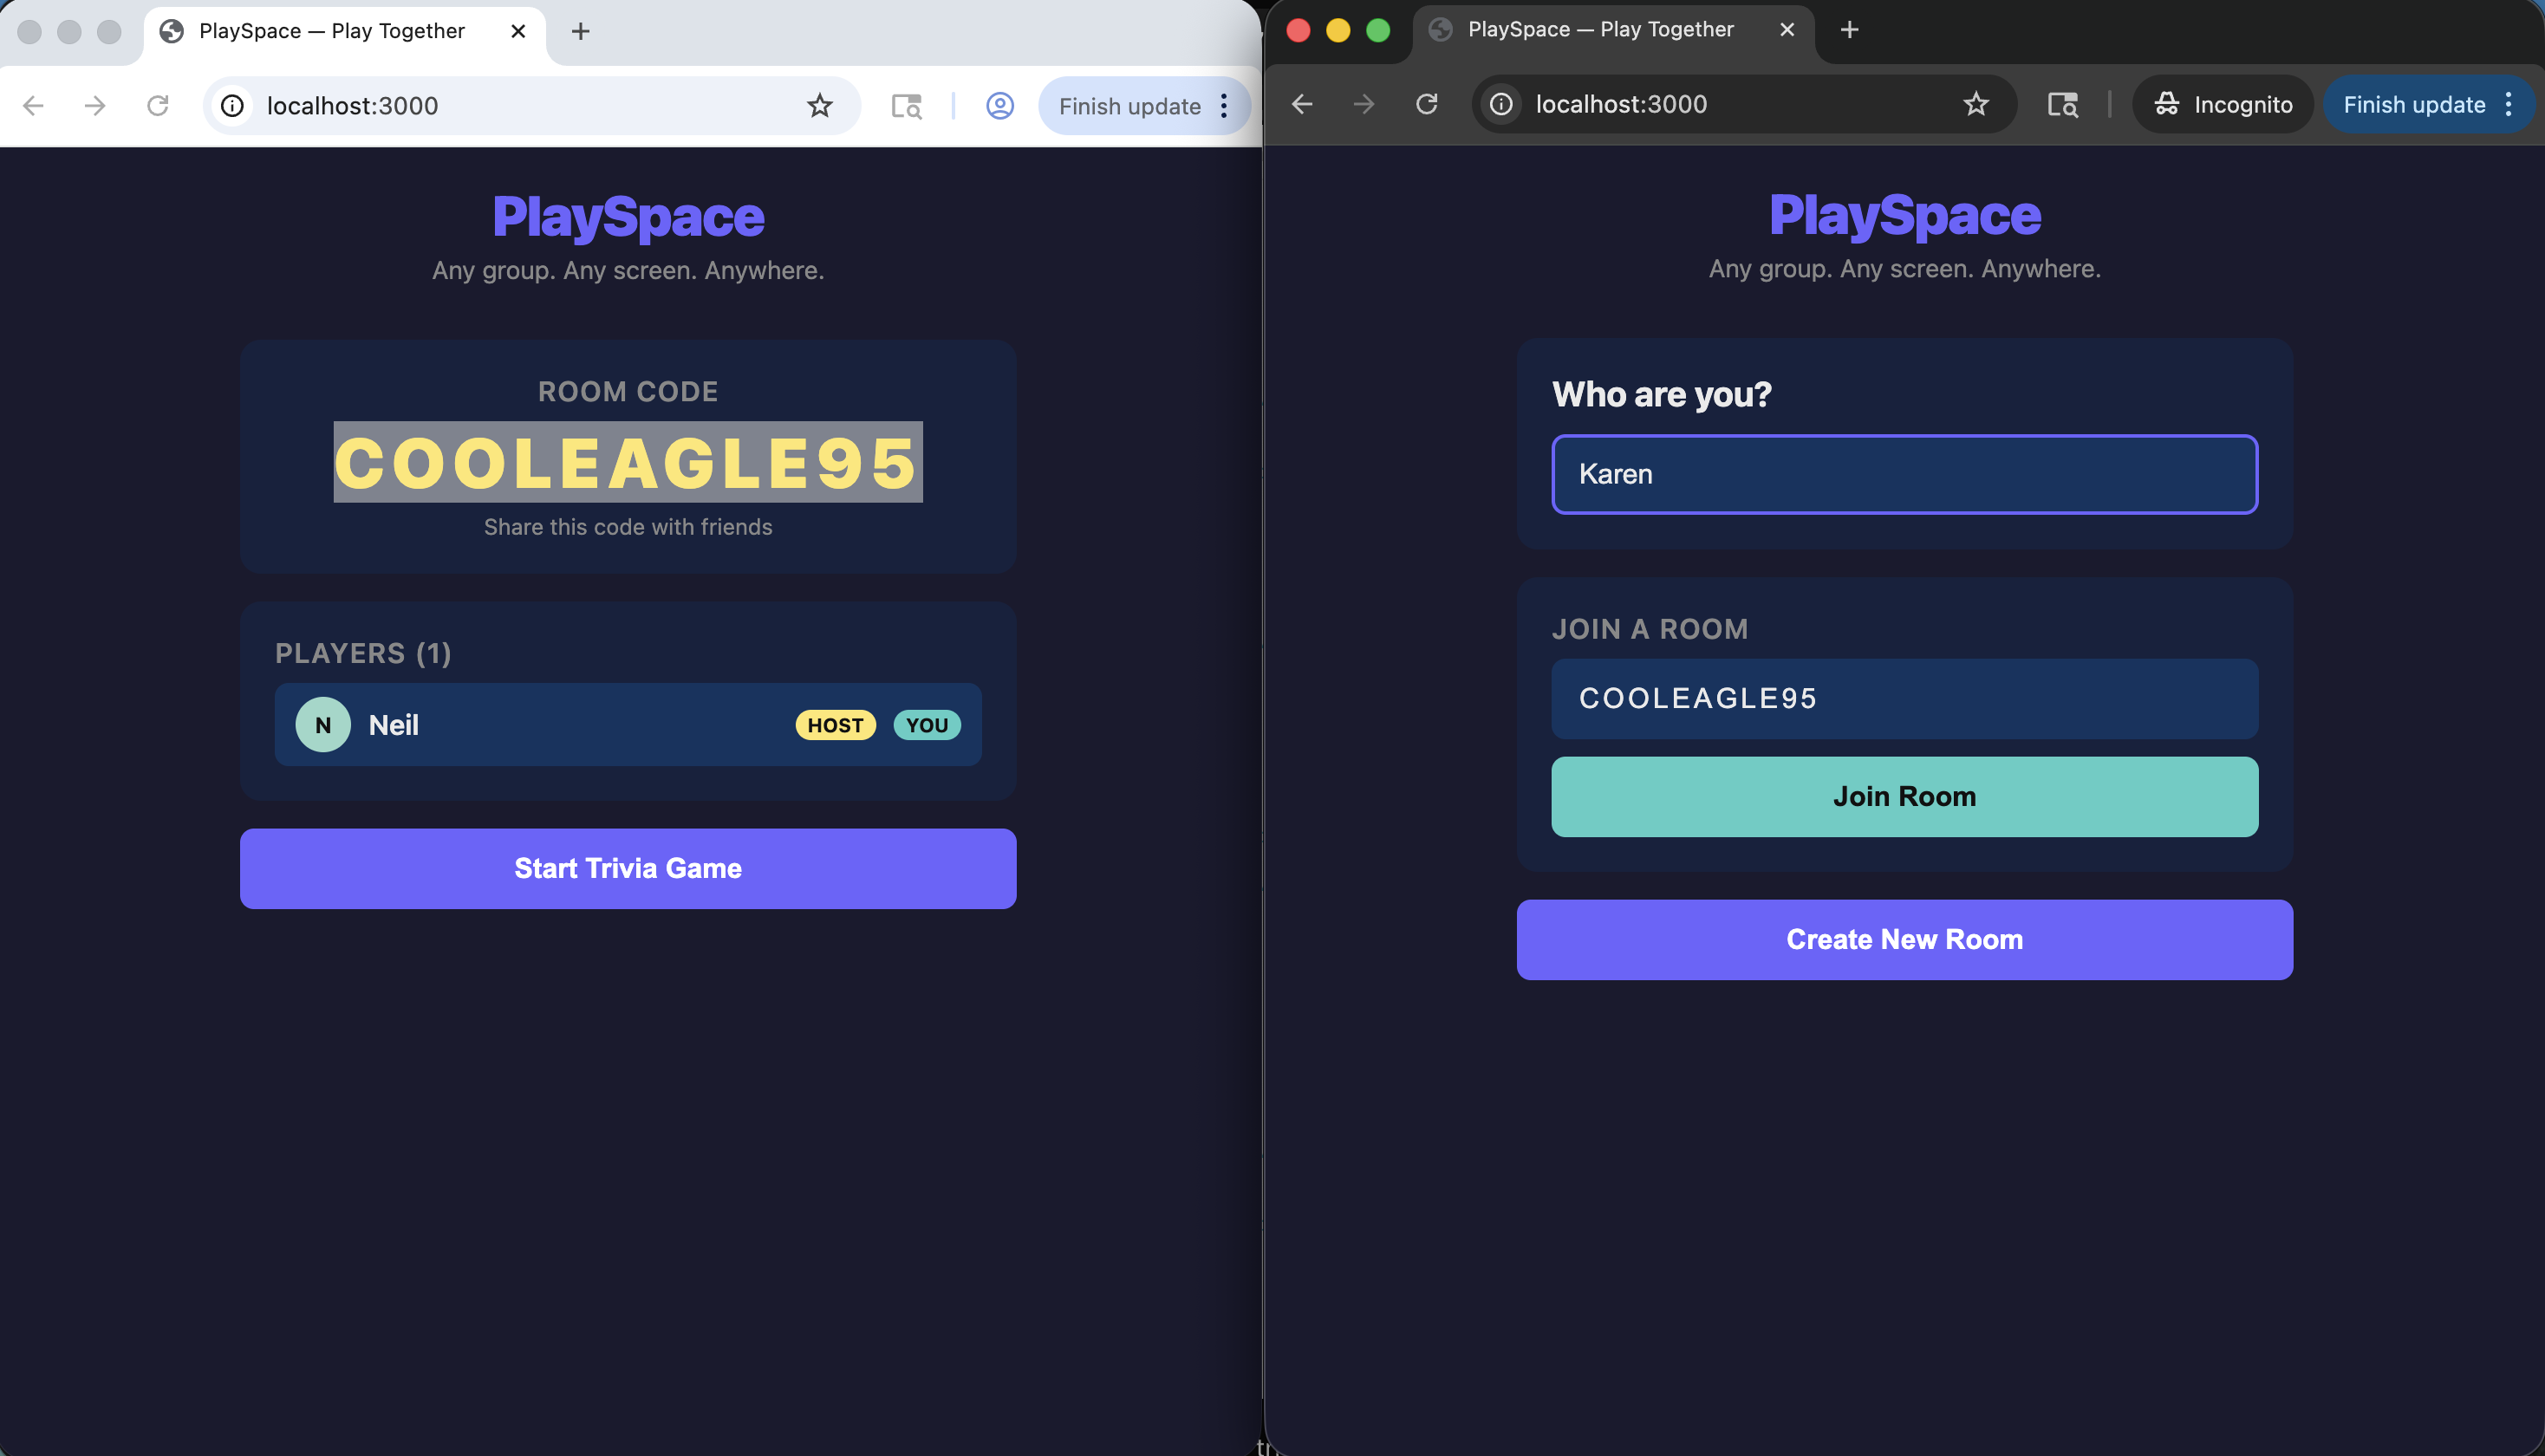Click the room code field containing COOLEAGLE95

tap(1903, 698)
